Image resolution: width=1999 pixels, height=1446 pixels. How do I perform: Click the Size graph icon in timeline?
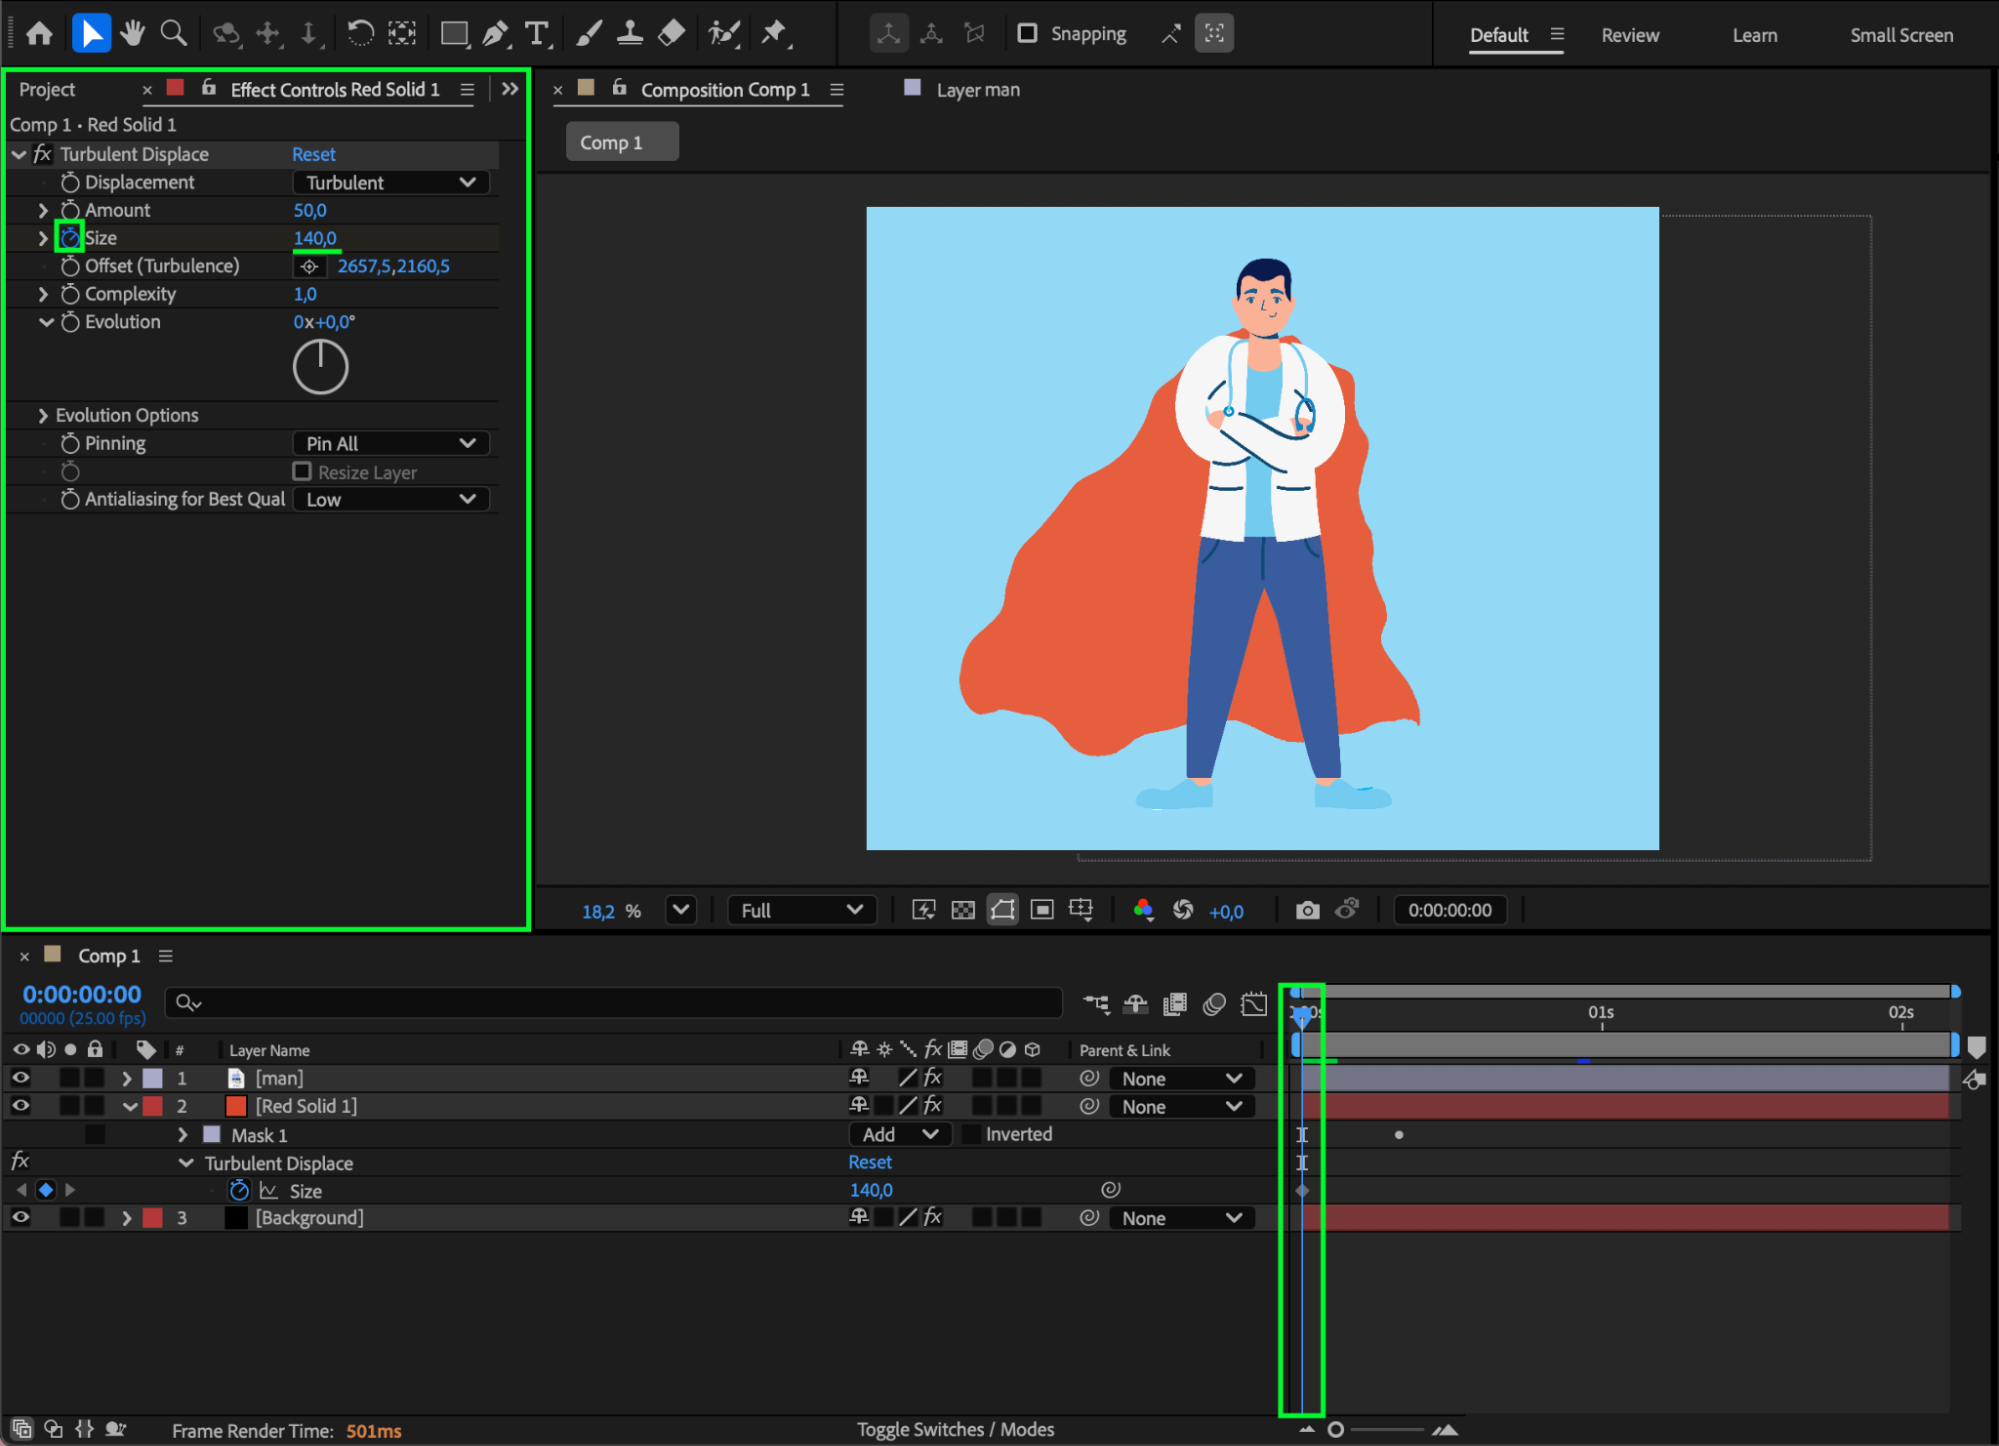coord(268,1191)
